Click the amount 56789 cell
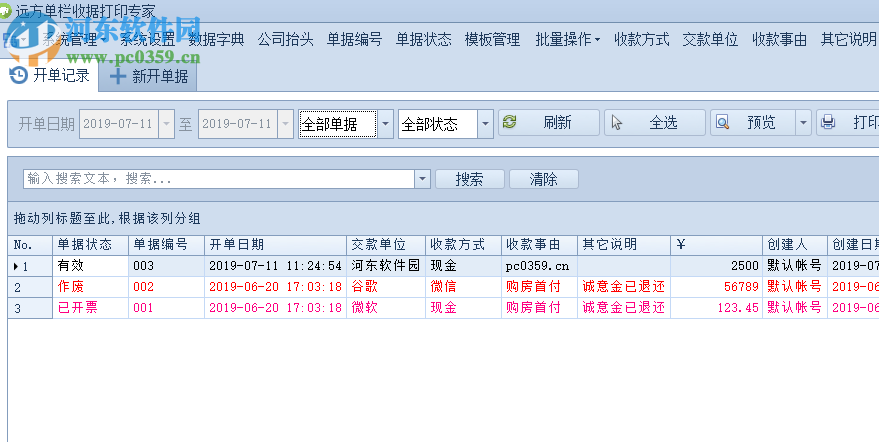This screenshot has height=442, width=879. point(716,287)
